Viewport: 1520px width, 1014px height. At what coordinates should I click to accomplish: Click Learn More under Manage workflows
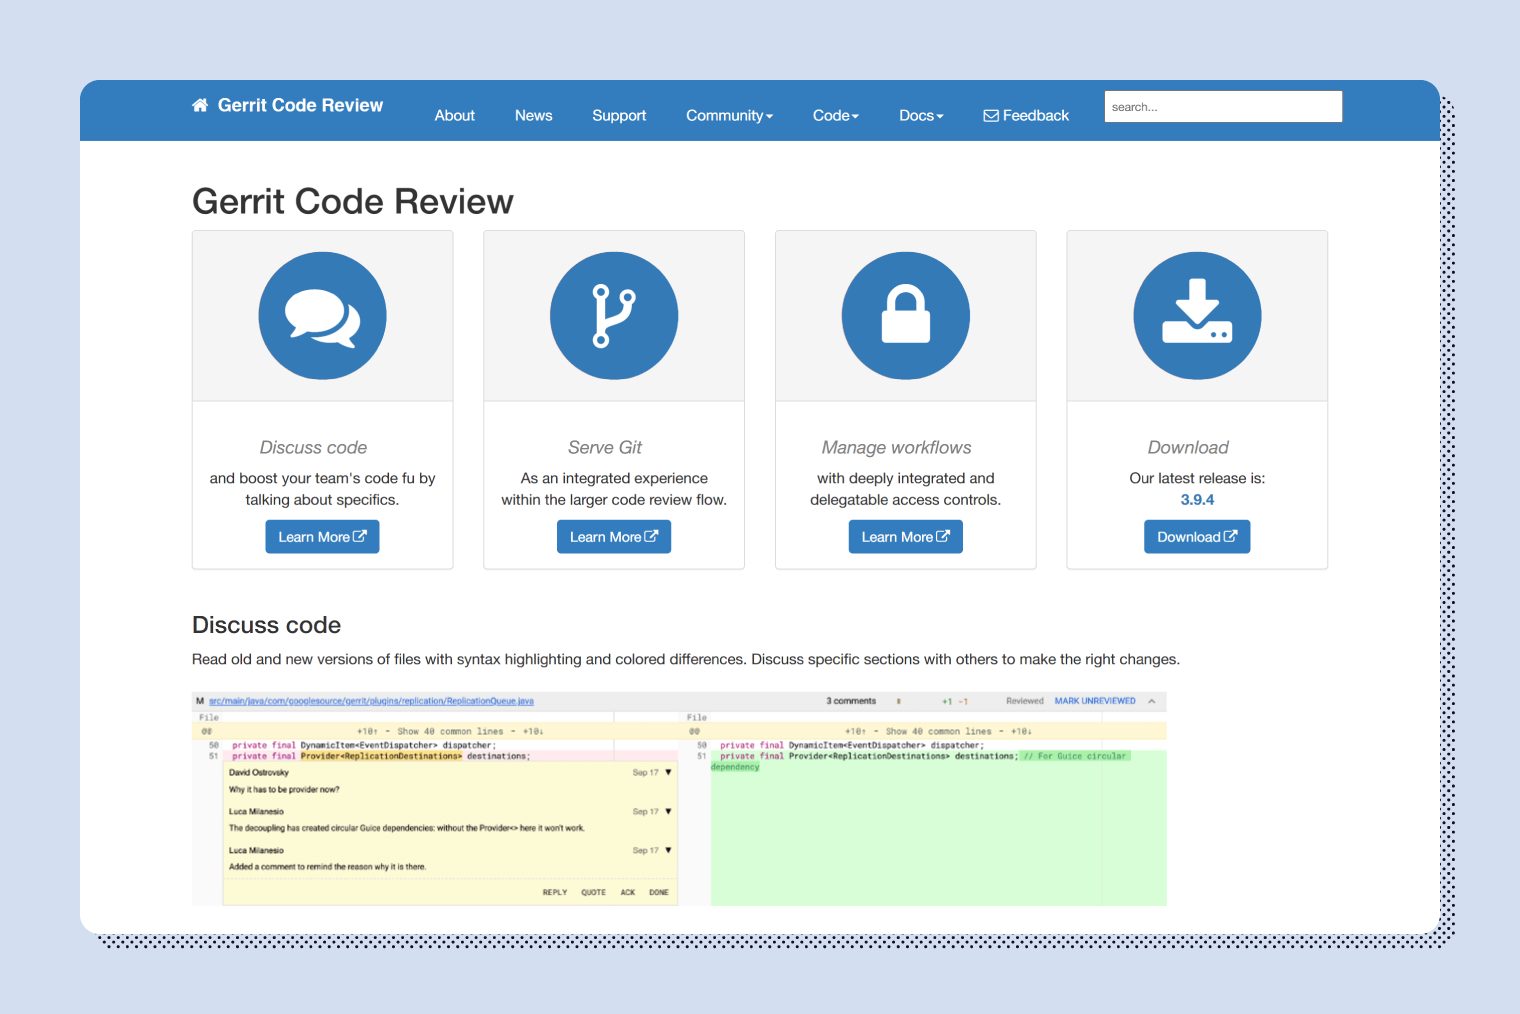coord(906,537)
